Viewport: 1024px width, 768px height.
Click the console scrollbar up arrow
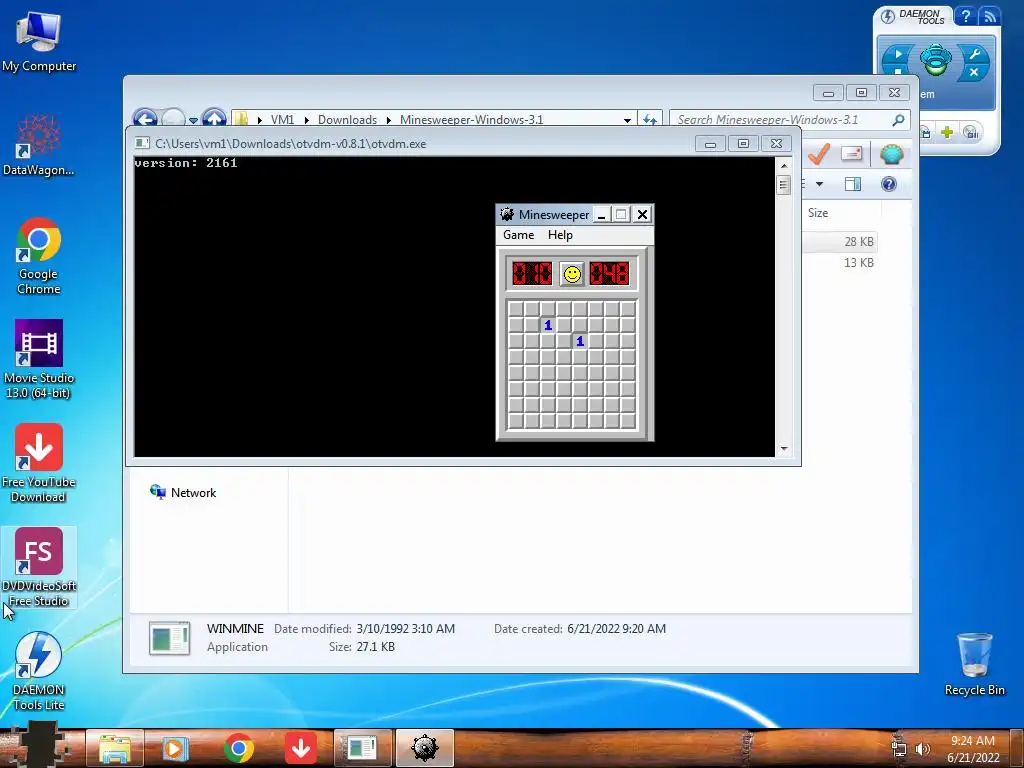coord(784,165)
